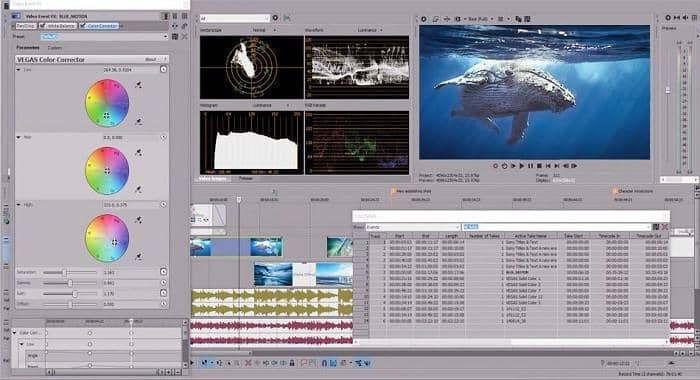Toggle animation clock for Gain
Image resolution: width=700 pixels, height=380 pixels.
(163, 293)
